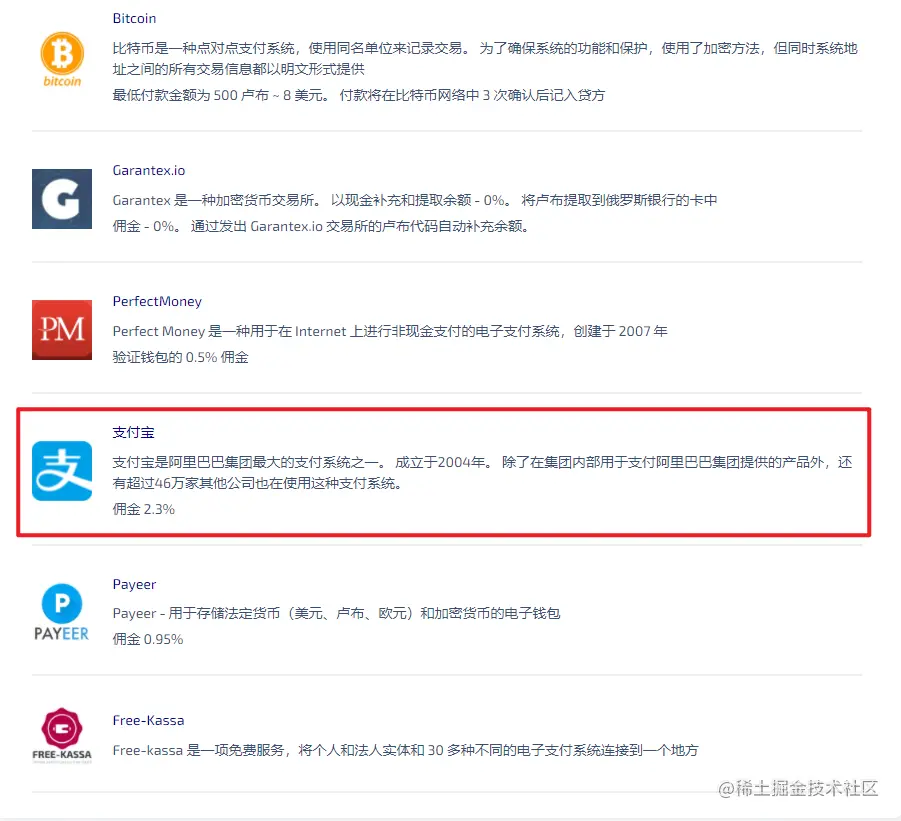
Task: Click the text '佣金 0.95%'
Action: tap(148, 639)
